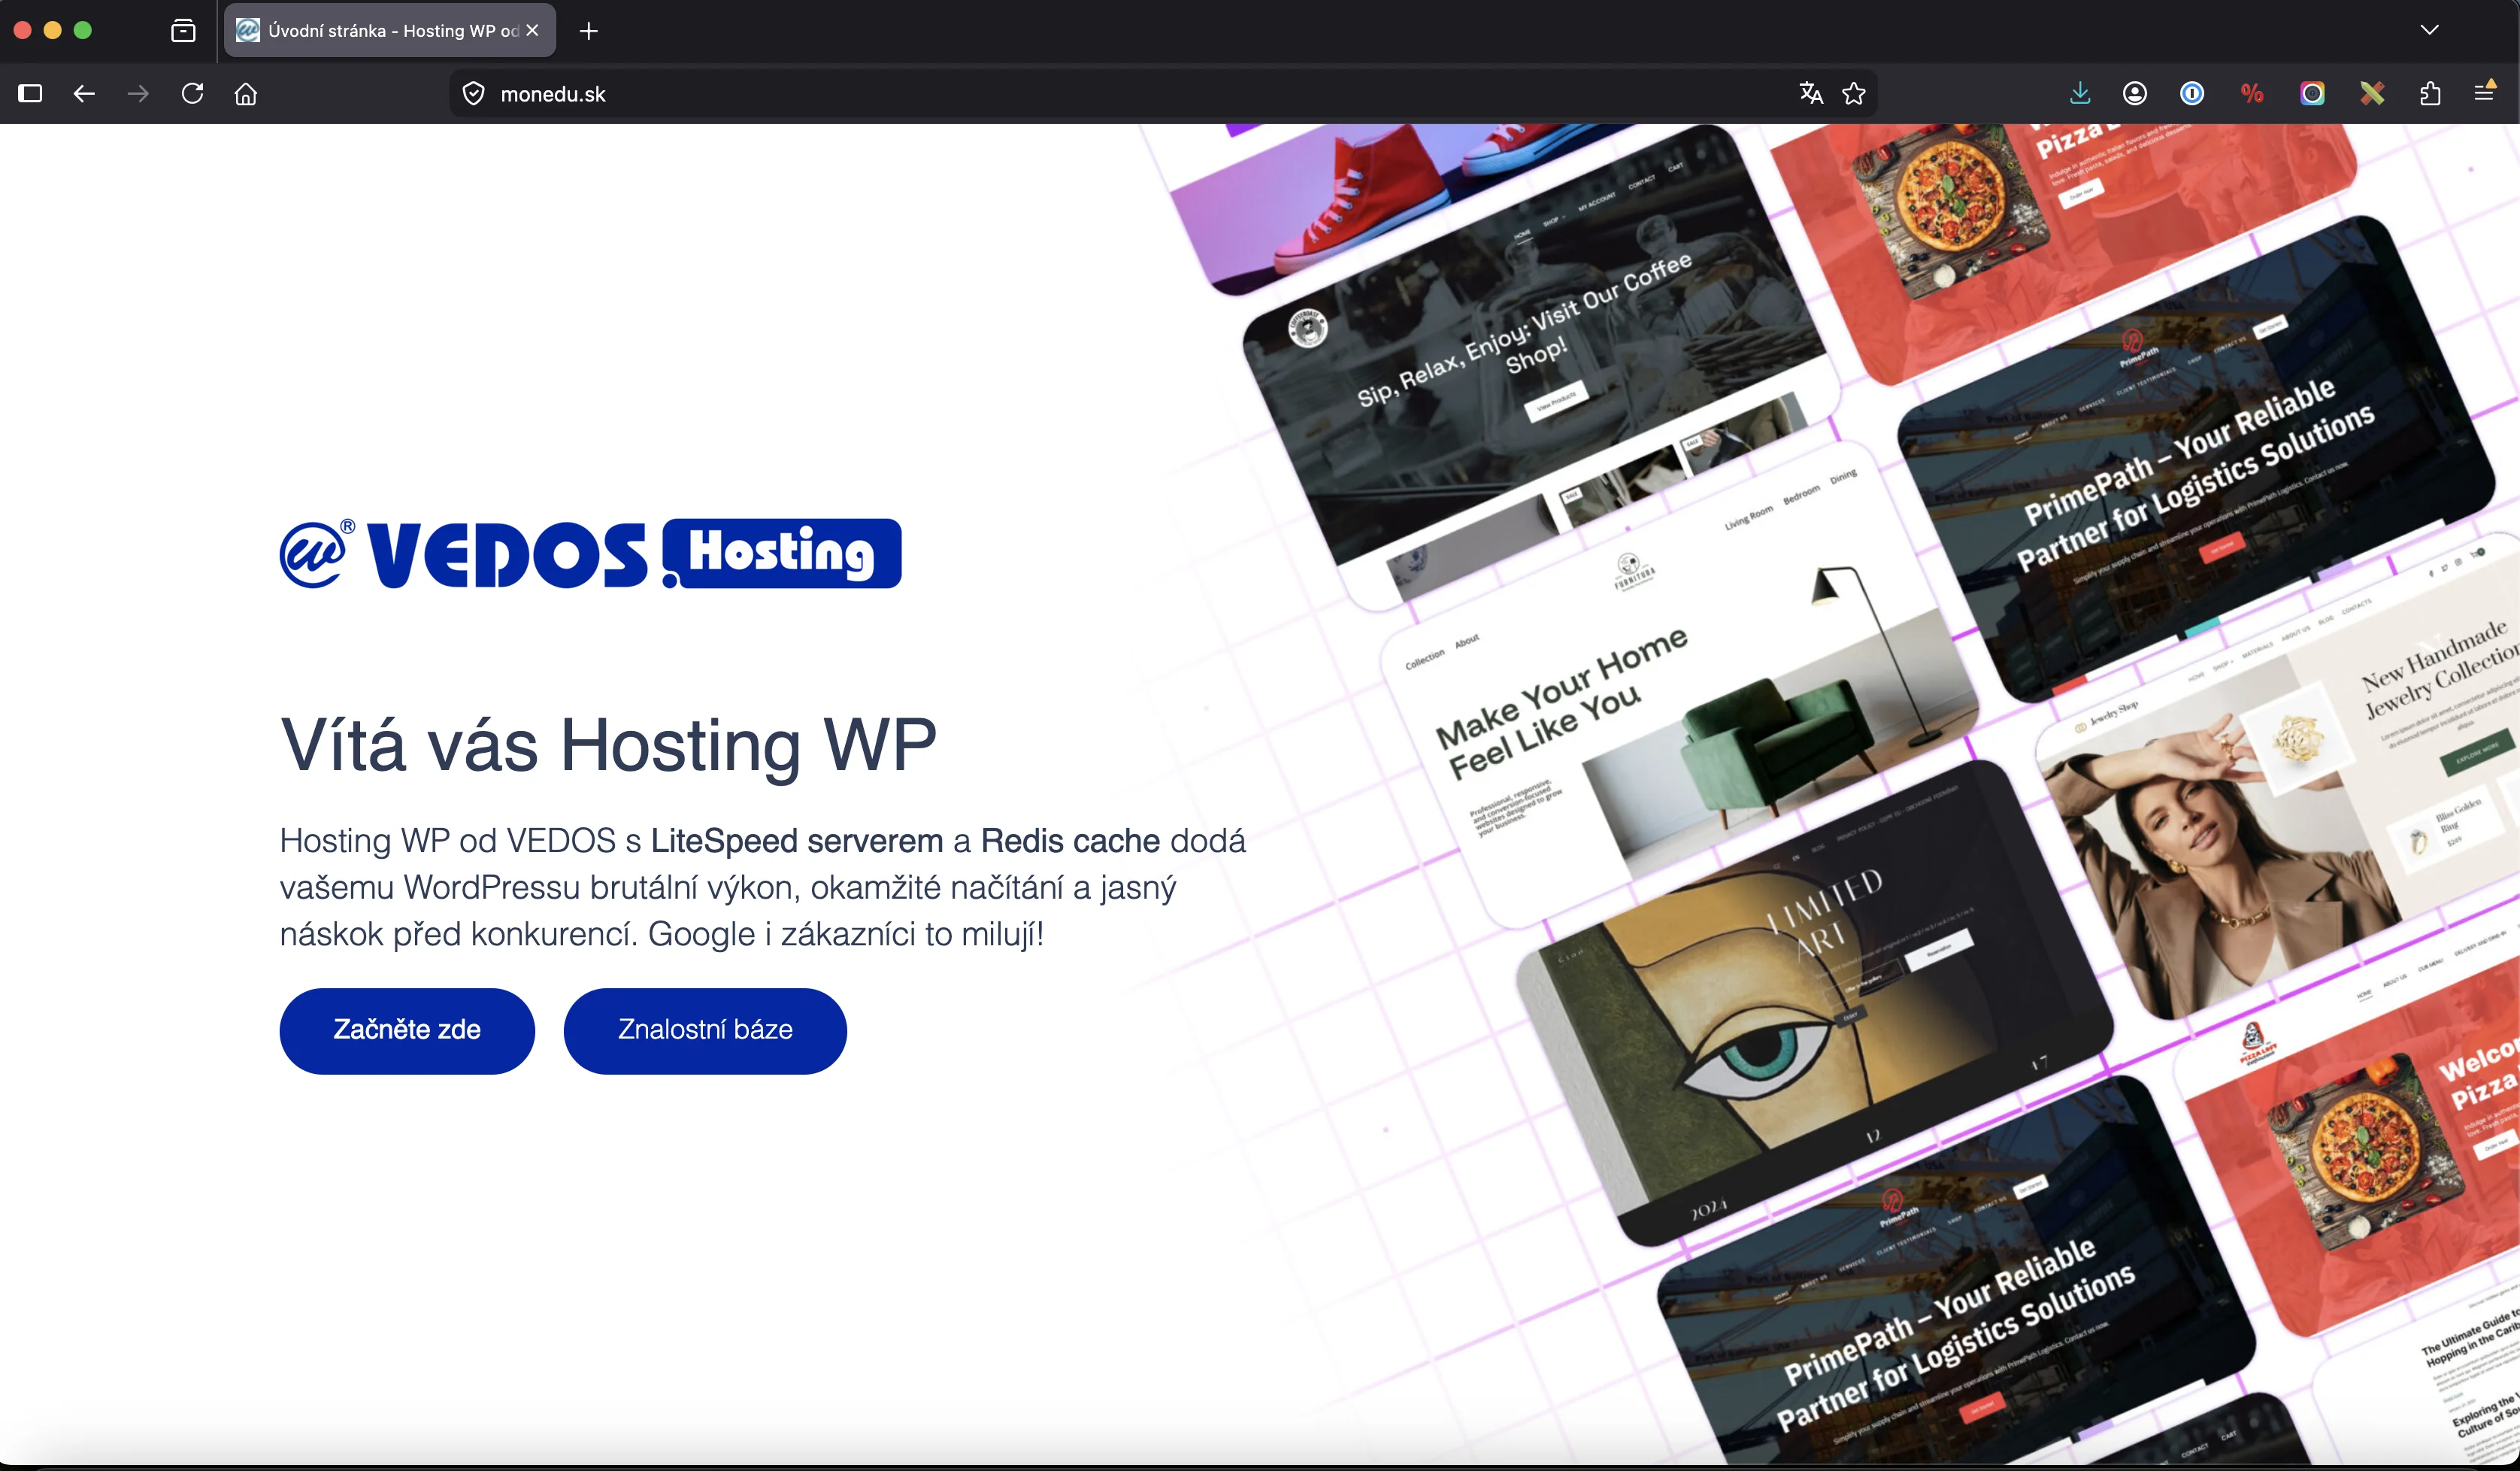Translate this page via the translate icon

pyautogui.click(x=1811, y=94)
